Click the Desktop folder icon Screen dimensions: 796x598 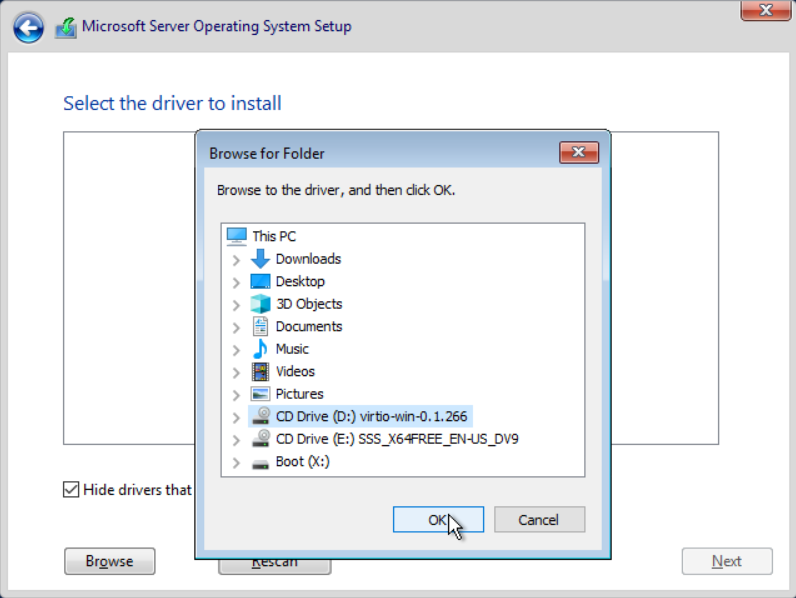(x=260, y=282)
